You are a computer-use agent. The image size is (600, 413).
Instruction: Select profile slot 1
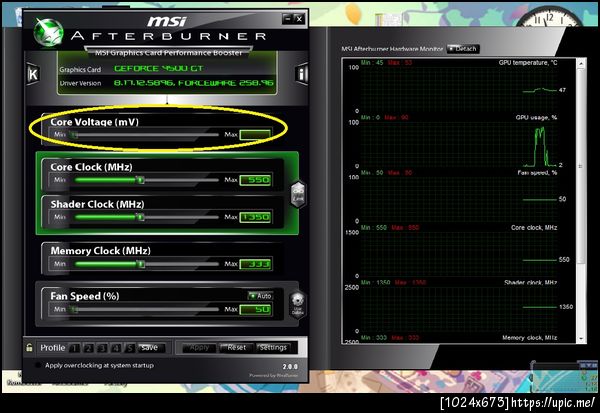74,348
